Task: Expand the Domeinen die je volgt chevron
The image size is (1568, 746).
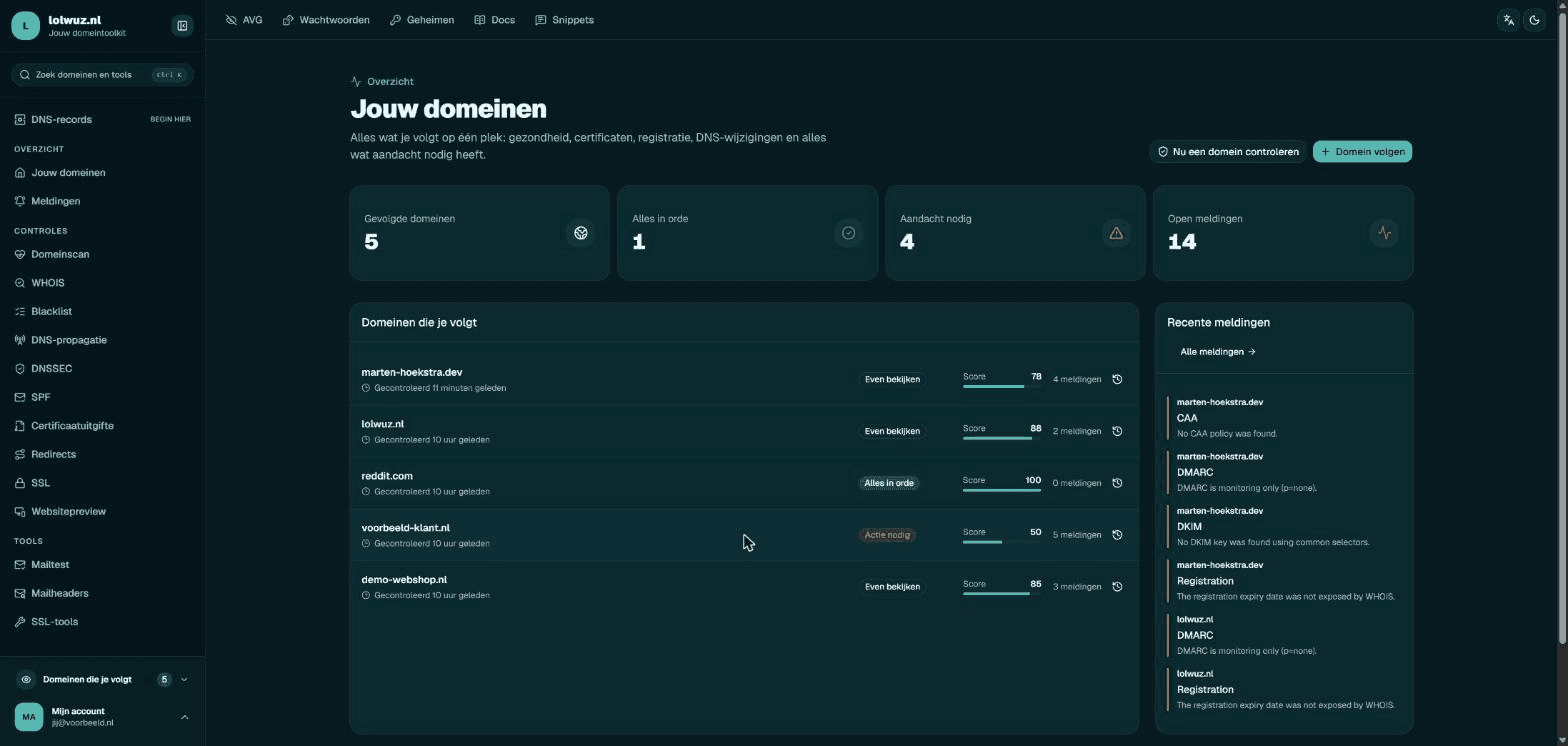Action: [x=184, y=680]
